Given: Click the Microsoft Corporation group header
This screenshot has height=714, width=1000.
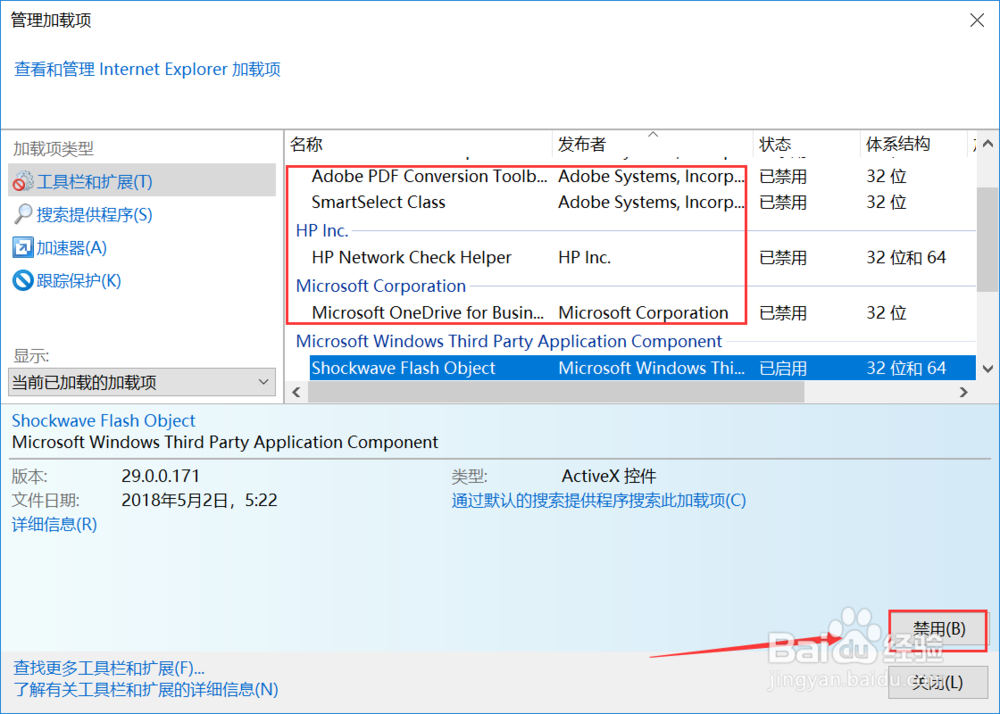Looking at the screenshot, I should point(381,286).
